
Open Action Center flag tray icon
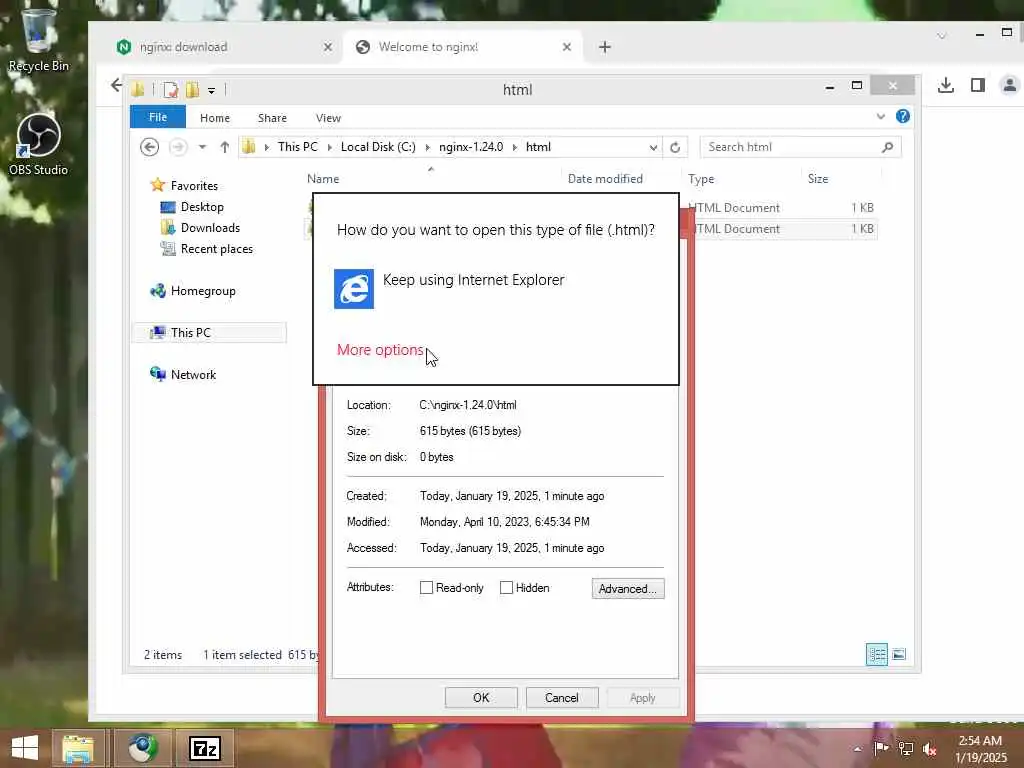pyautogui.click(x=881, y=748)
